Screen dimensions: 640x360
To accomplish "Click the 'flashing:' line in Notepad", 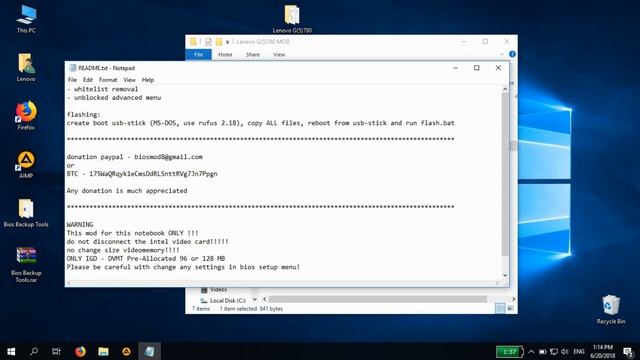I will pyautogui.click(x=83, y=114).
